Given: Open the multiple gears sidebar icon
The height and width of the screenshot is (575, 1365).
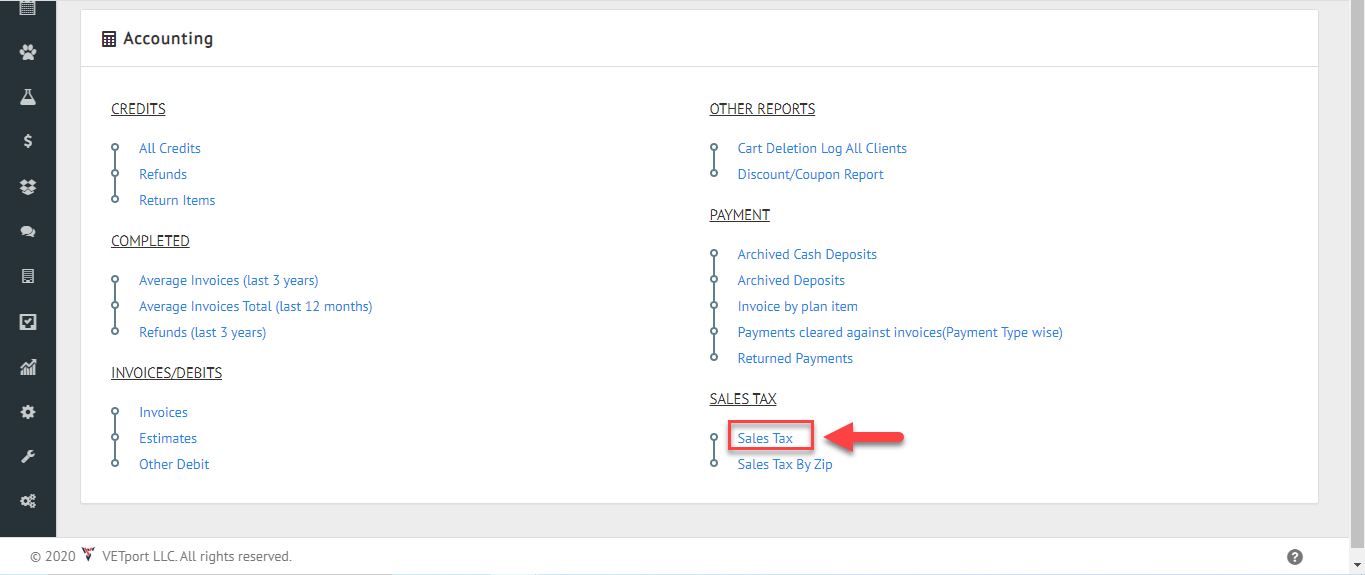Looking at the screenshot, I should (x=28, y=502).
